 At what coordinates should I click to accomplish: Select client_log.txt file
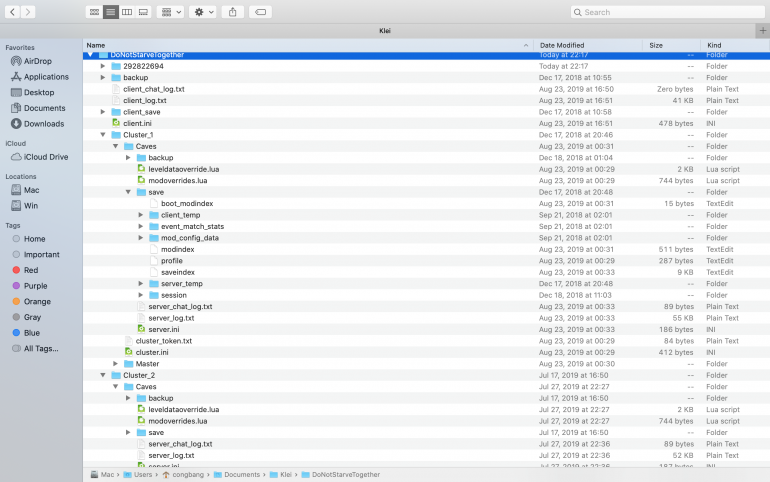145,101
